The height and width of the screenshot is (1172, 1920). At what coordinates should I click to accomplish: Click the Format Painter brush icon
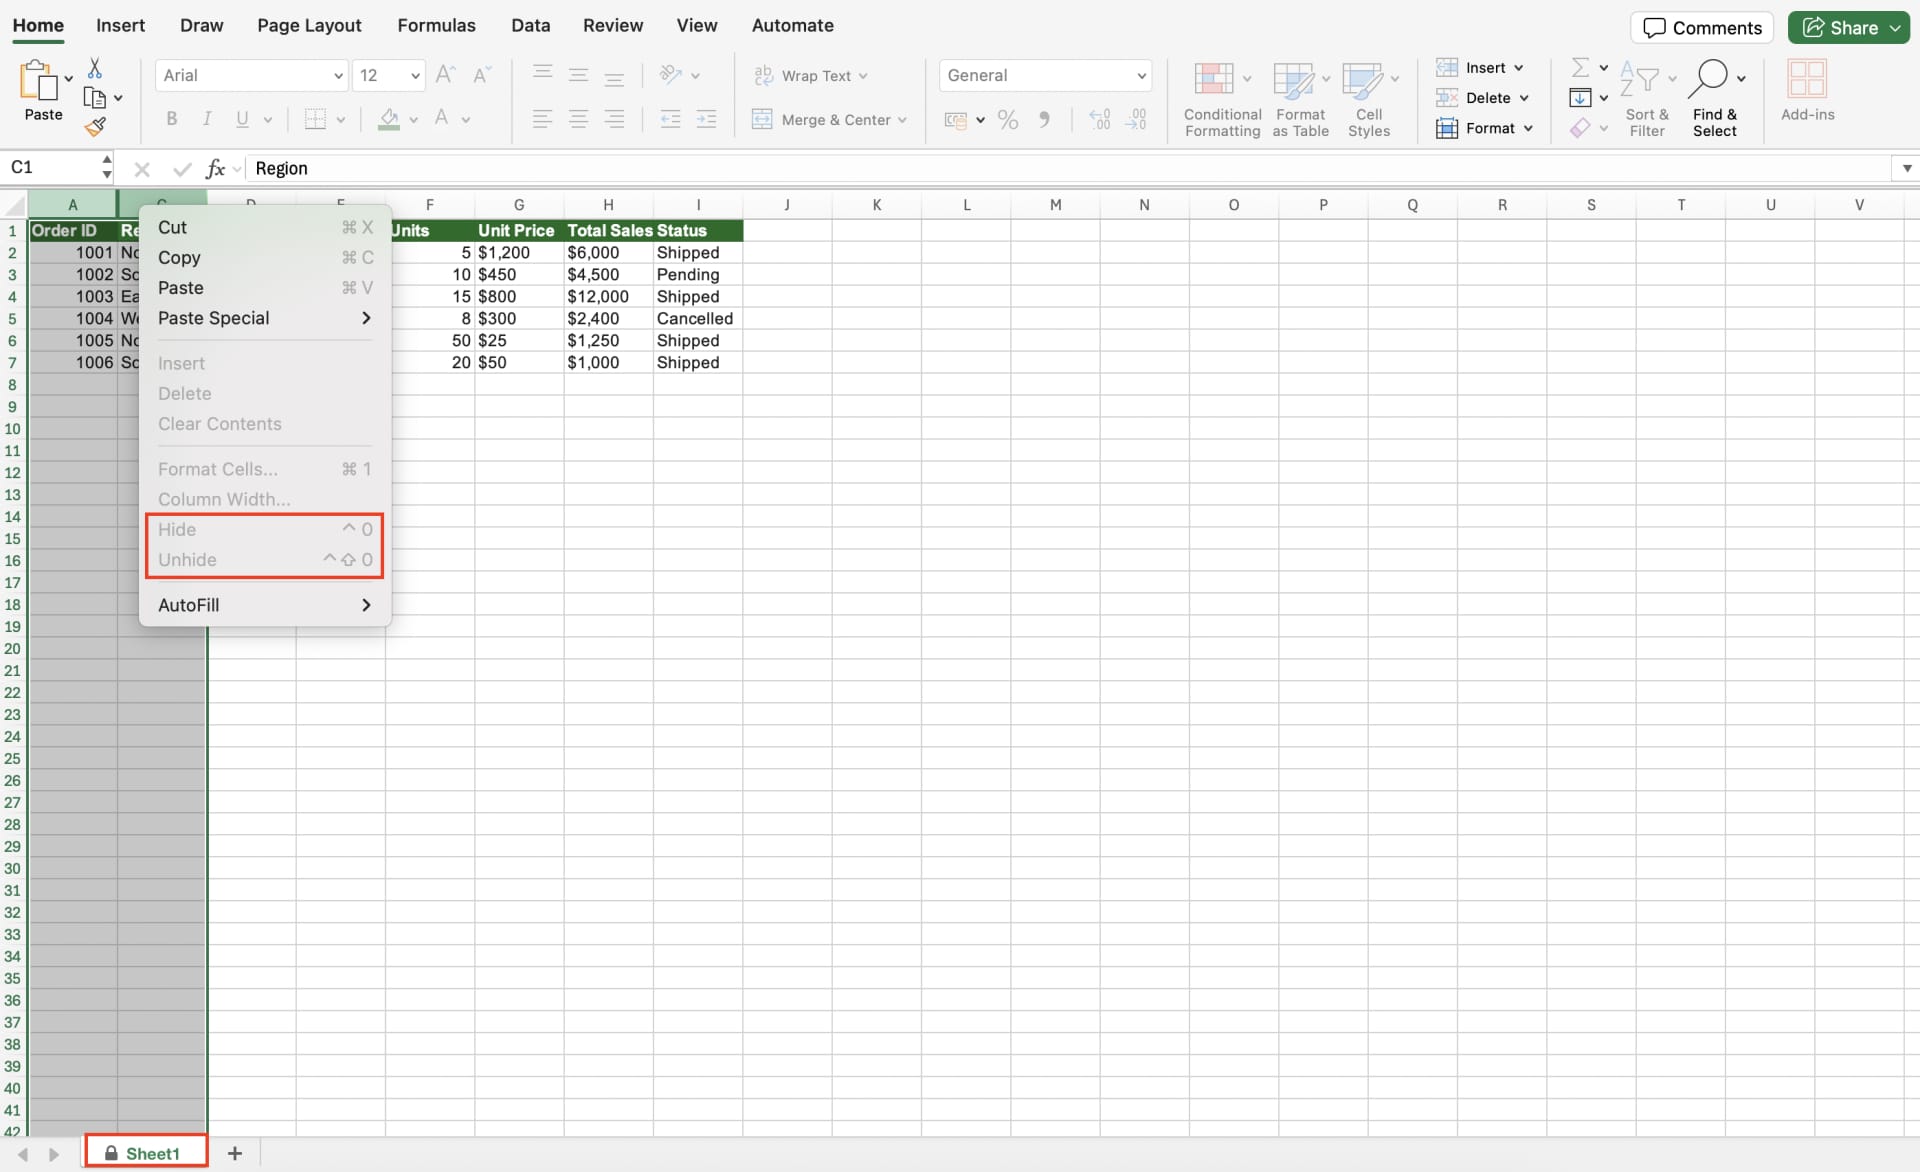click(x=95, y=127)
